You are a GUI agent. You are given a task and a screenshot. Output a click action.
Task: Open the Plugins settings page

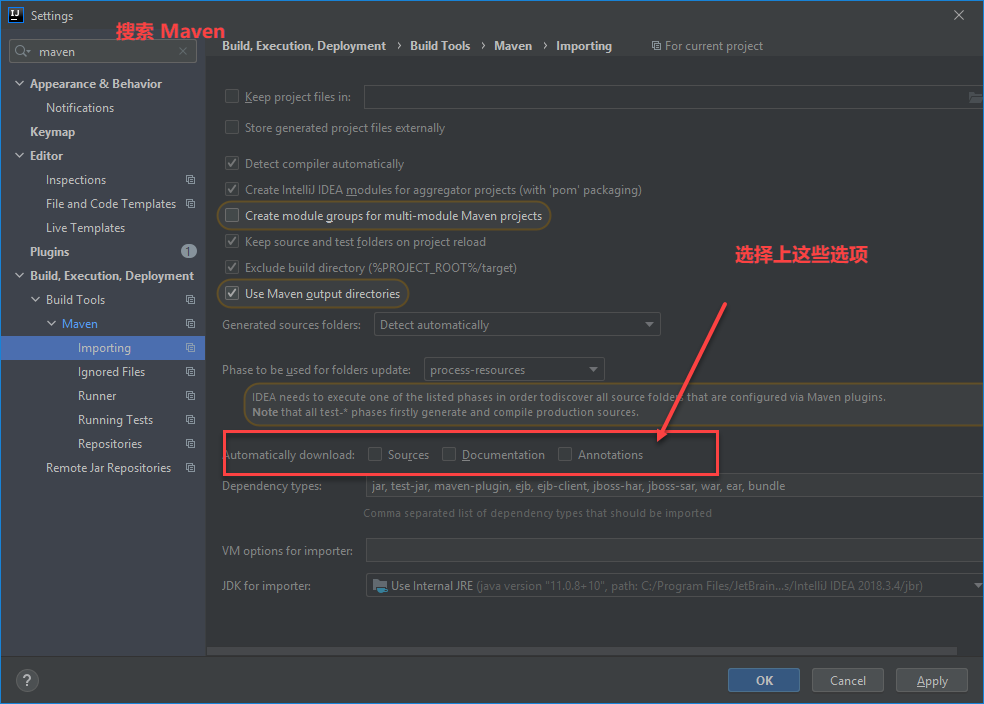50,252
